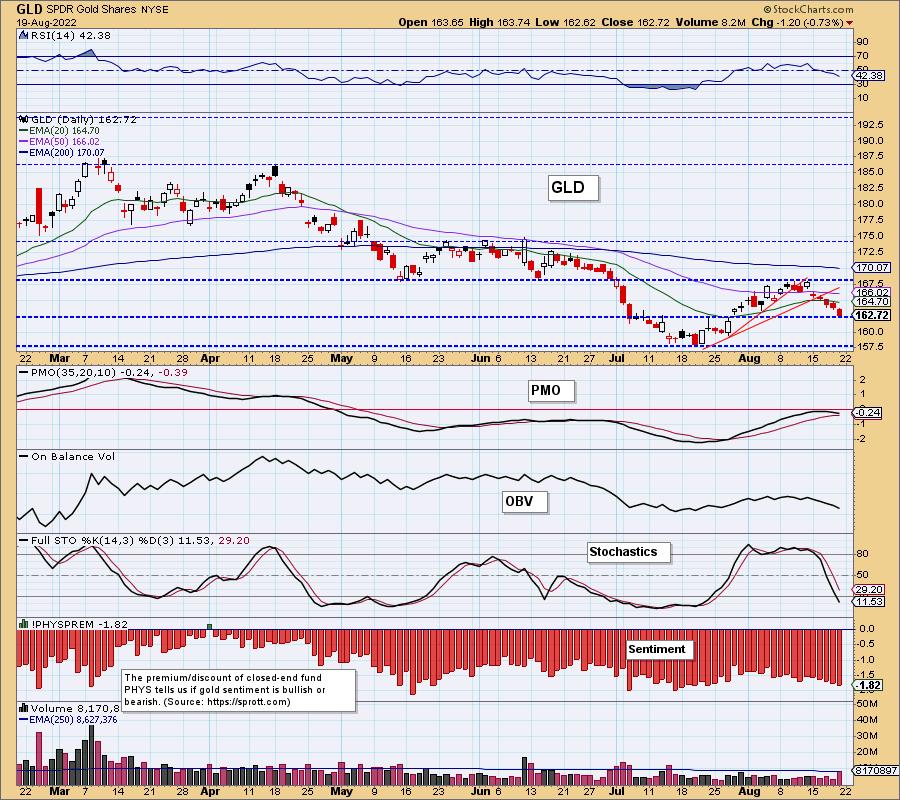The height and width of the screenshot is (800, 900).
Task: Click the 166.02 axis price label
Action: pyautogui.click(x=872, y=293)
